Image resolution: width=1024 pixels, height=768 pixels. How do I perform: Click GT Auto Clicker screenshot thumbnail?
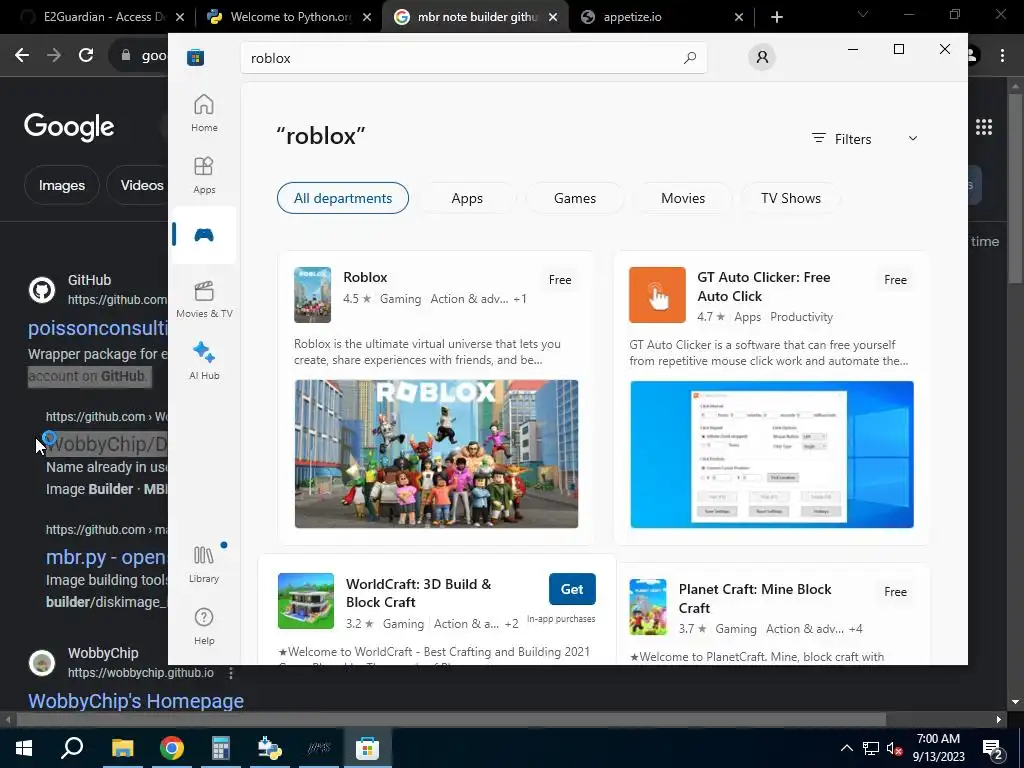(772, 455)
